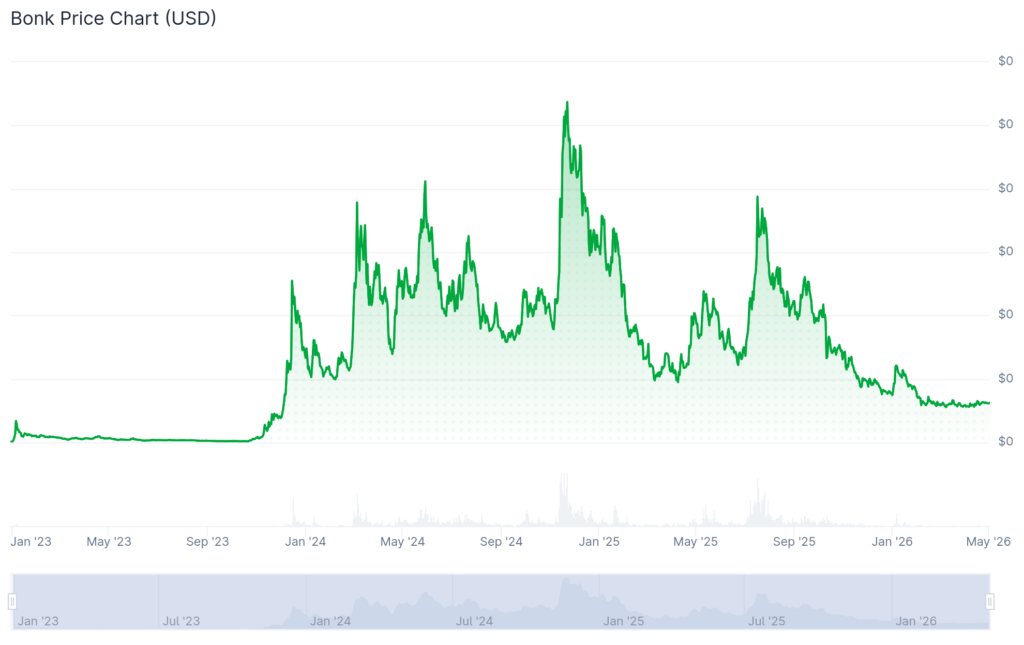Click the Jan '23 axis label
1024x645 pixels.
click(x=31, y=542)
